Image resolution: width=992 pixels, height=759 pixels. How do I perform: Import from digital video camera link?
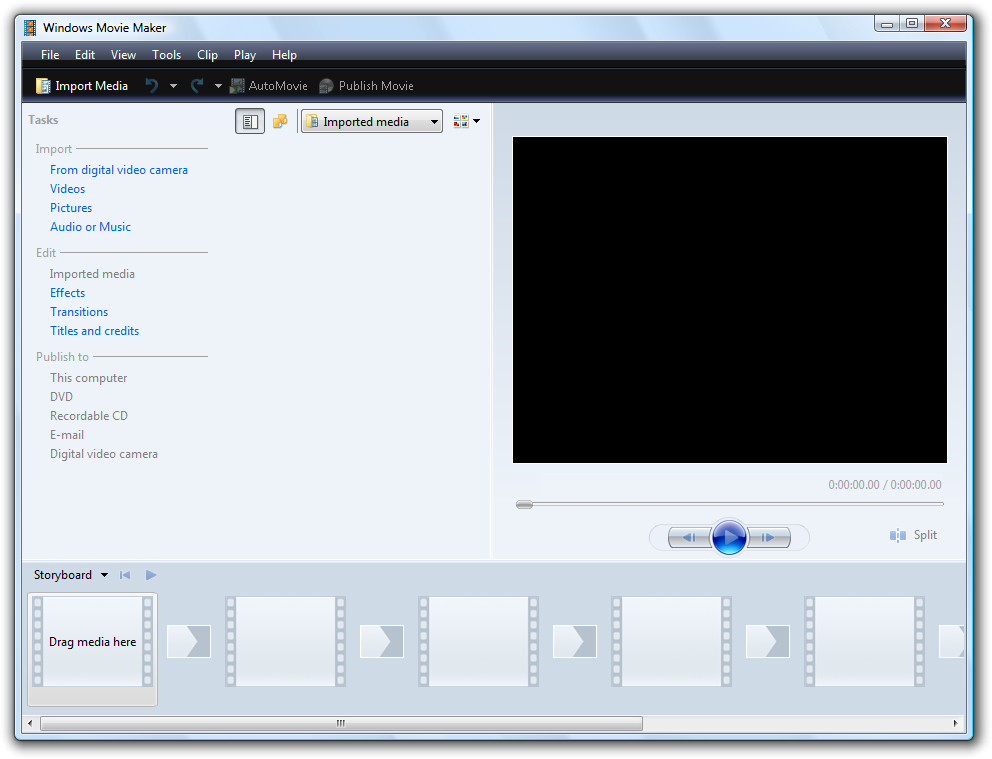click(119, 170)
